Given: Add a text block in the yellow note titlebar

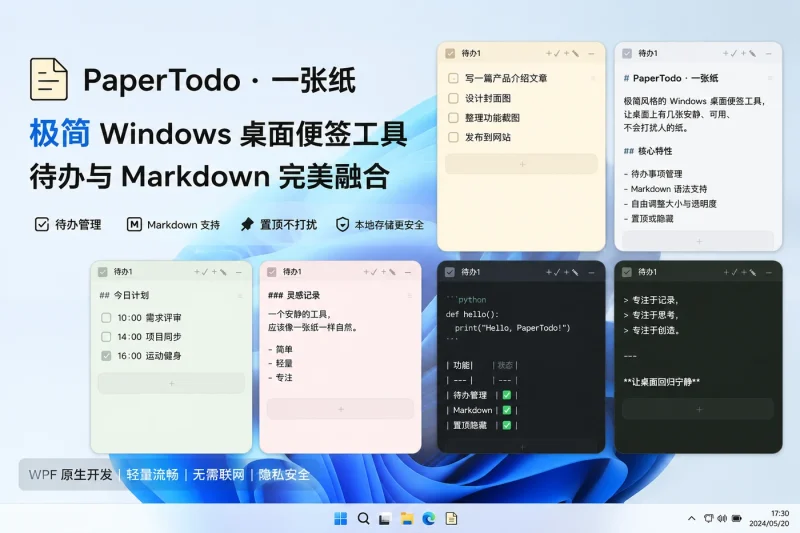Looking at the screenshot, I should (x=571, y=54).
